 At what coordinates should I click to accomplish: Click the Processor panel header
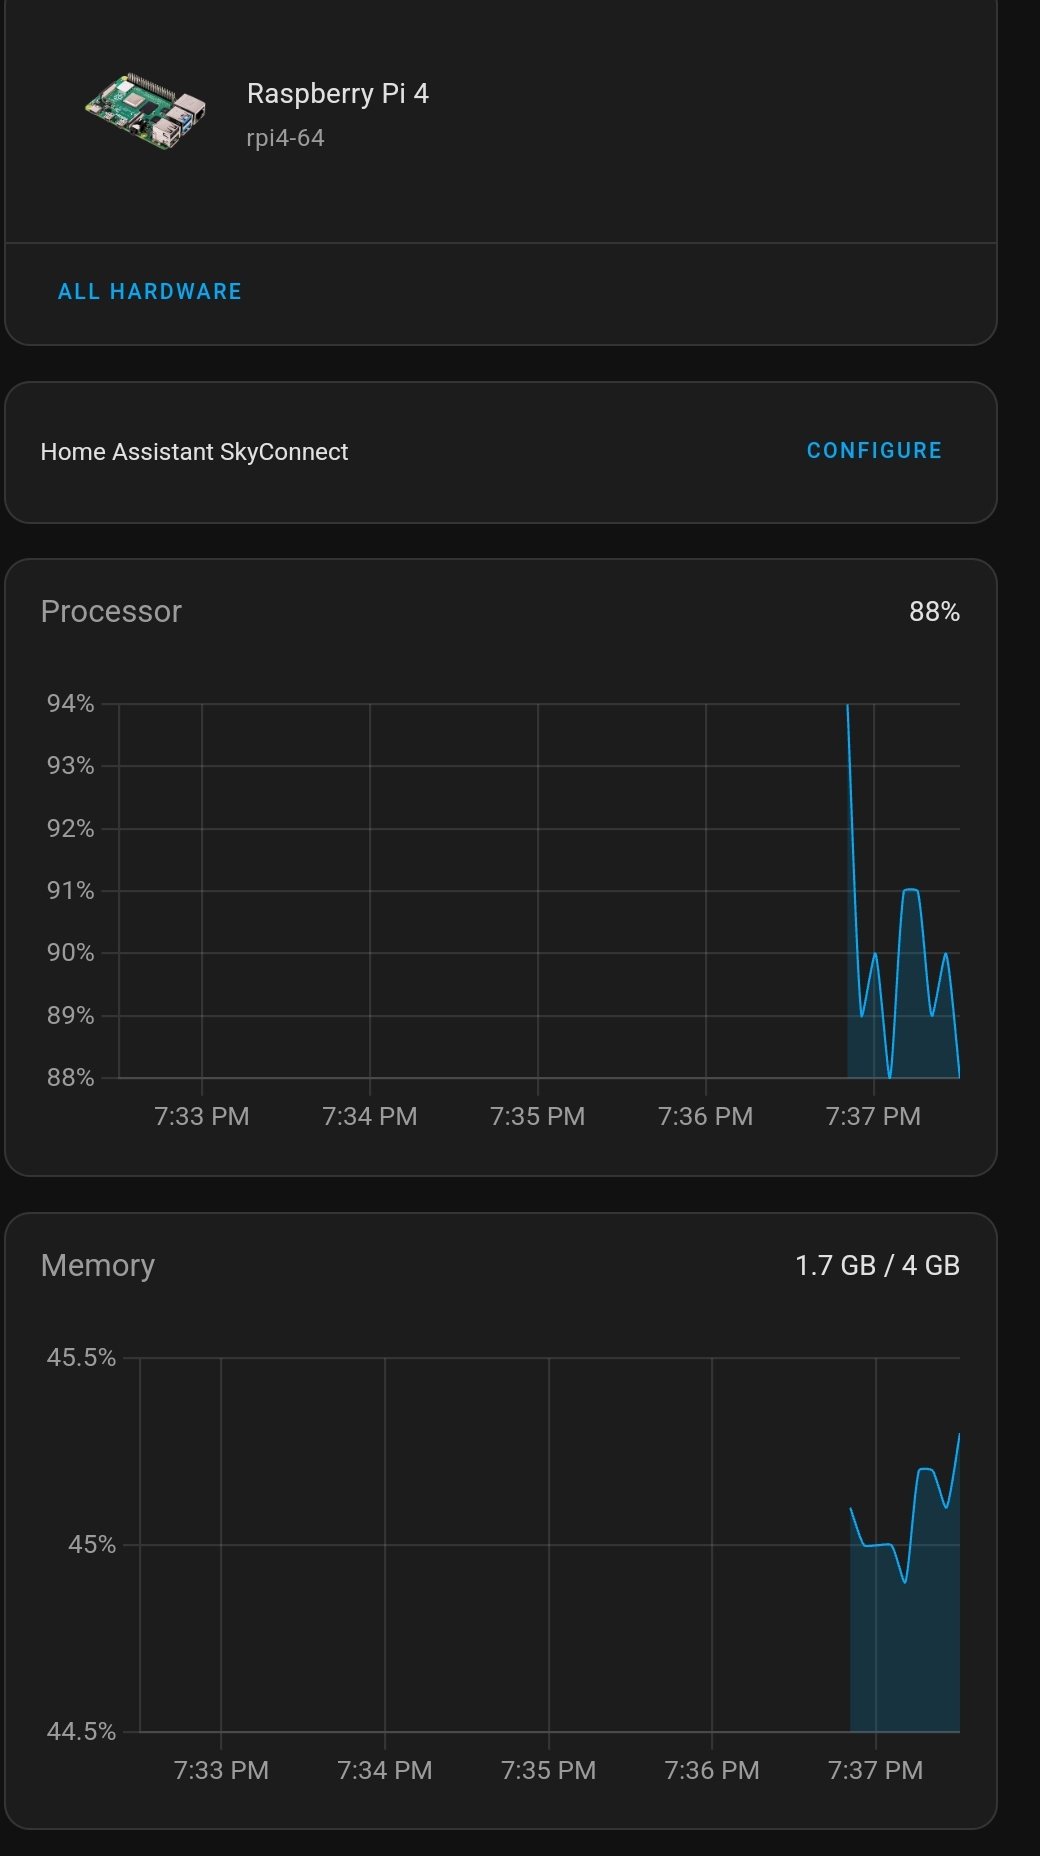110,611
